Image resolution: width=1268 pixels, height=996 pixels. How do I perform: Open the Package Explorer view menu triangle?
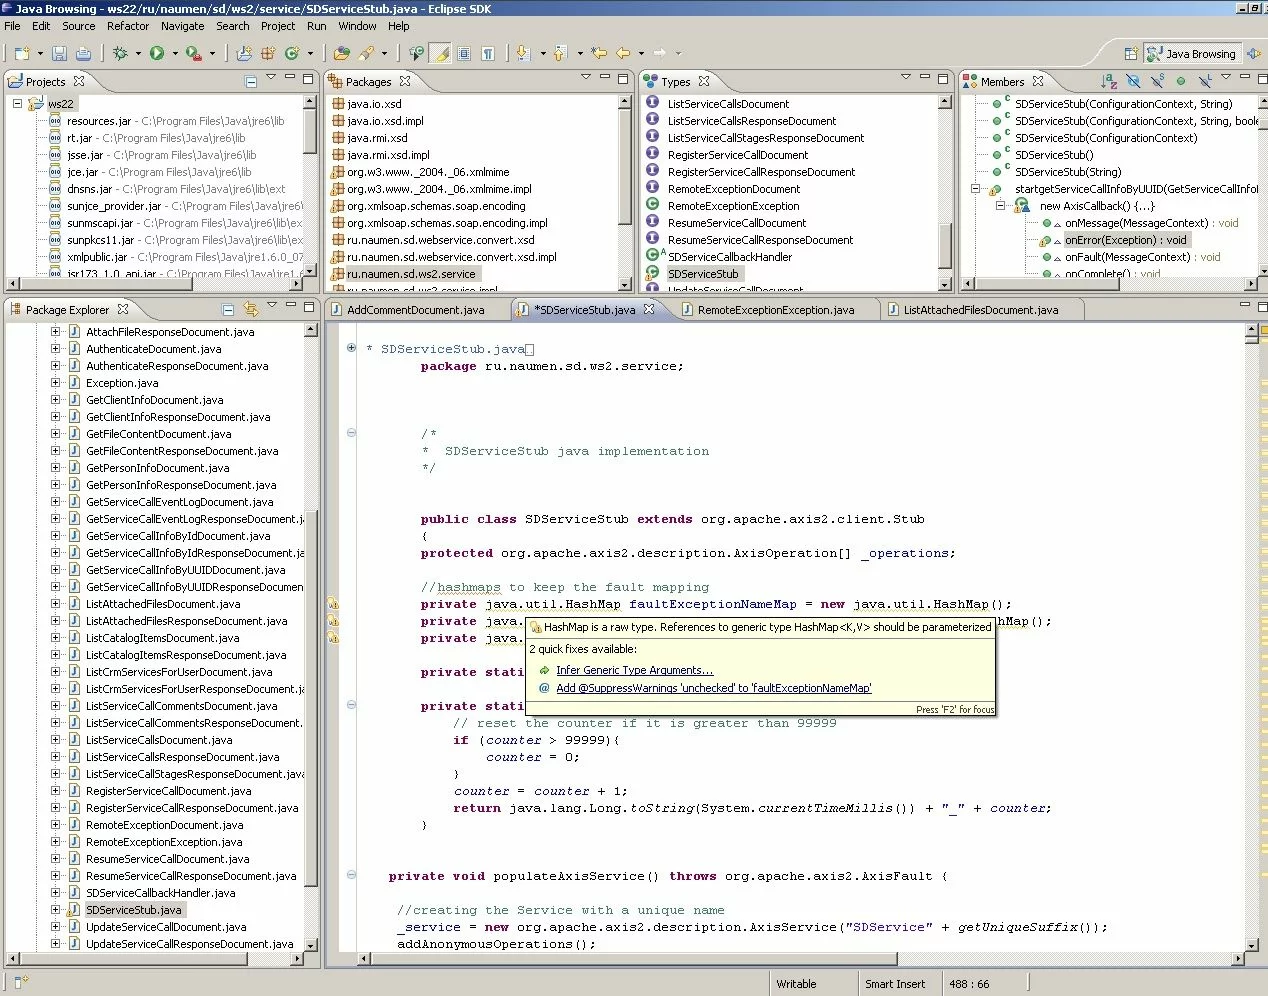[x=271, y=305]
